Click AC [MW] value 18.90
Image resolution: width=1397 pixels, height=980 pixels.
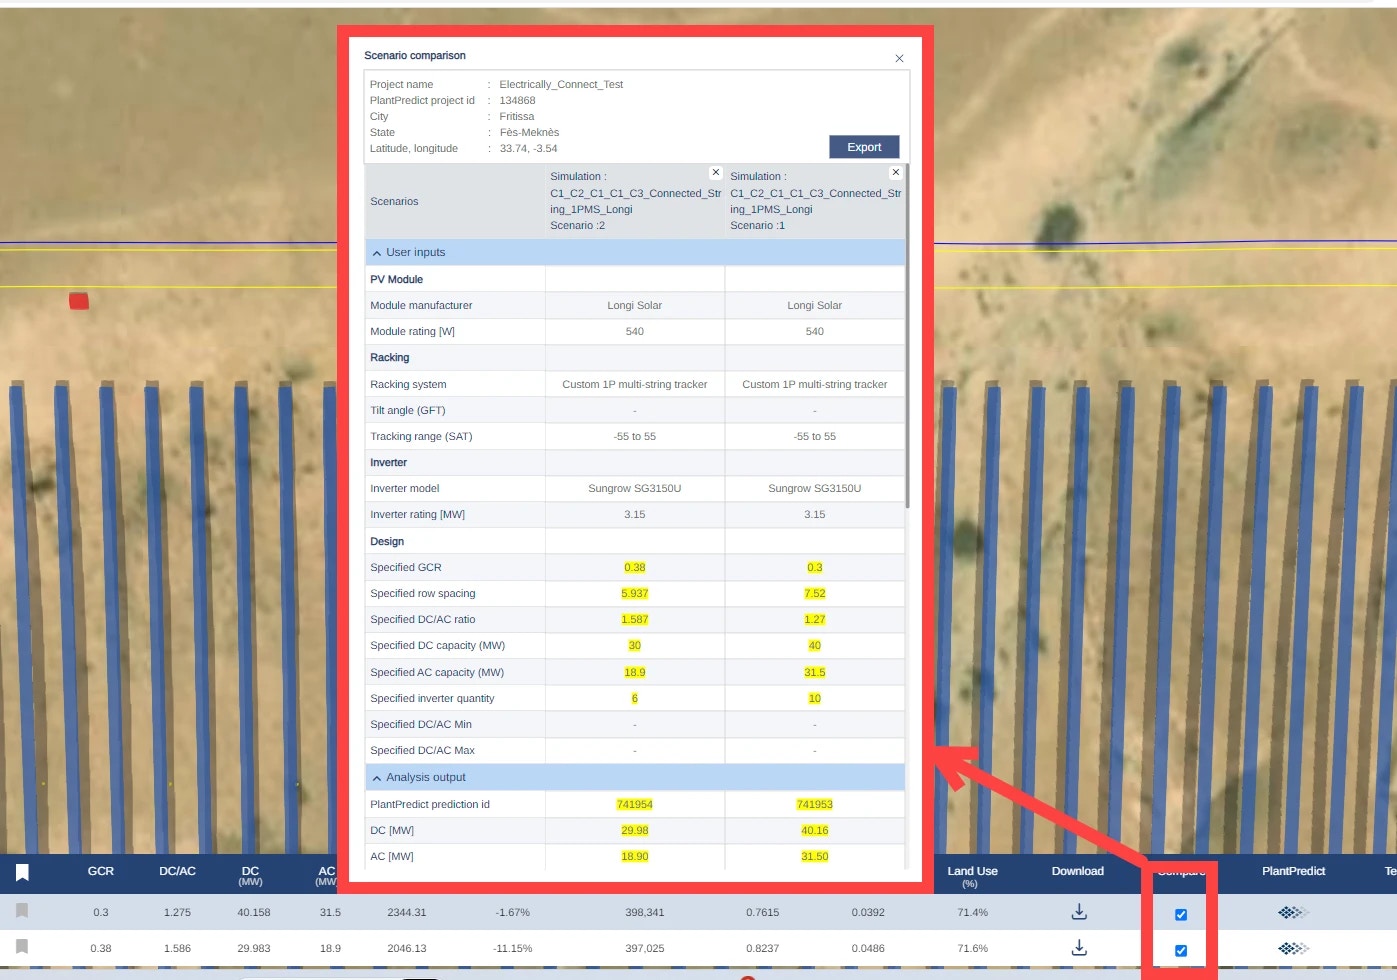pyautogui.click(x=635, y=856)
